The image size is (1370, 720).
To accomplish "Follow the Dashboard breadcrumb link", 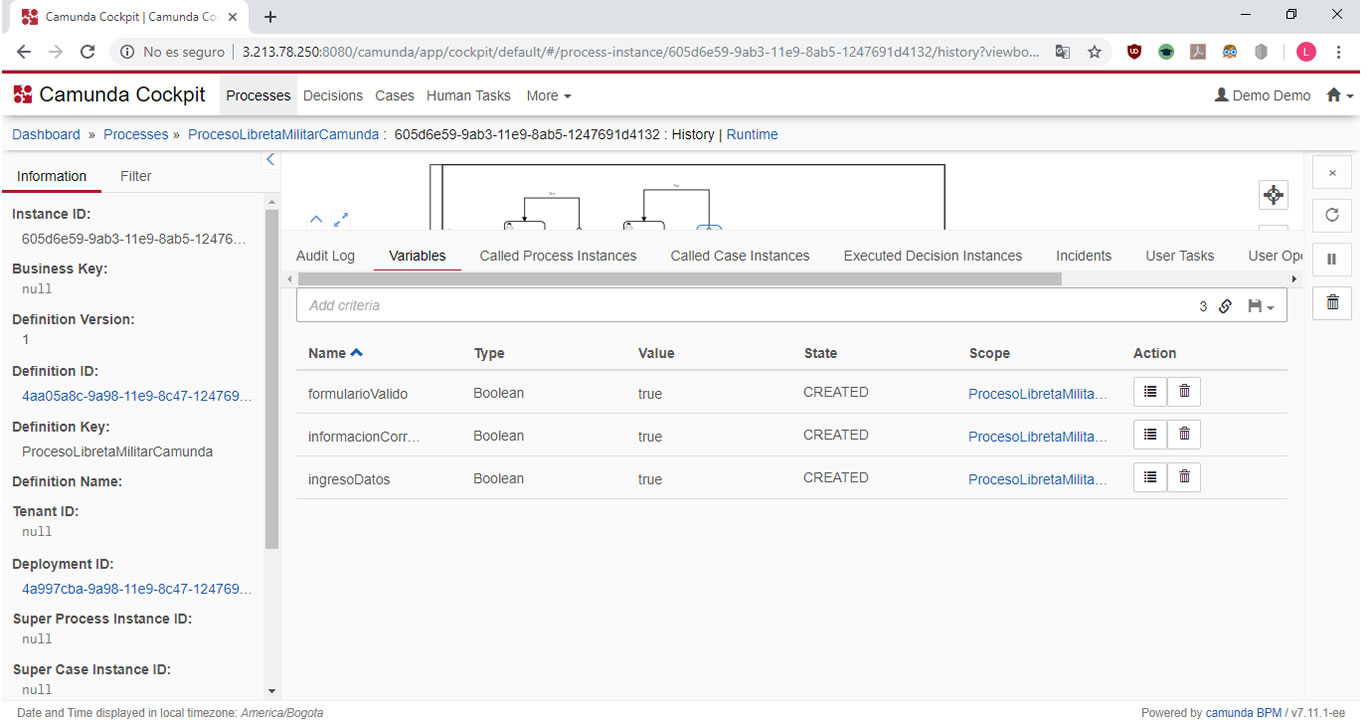I will 46,134.
